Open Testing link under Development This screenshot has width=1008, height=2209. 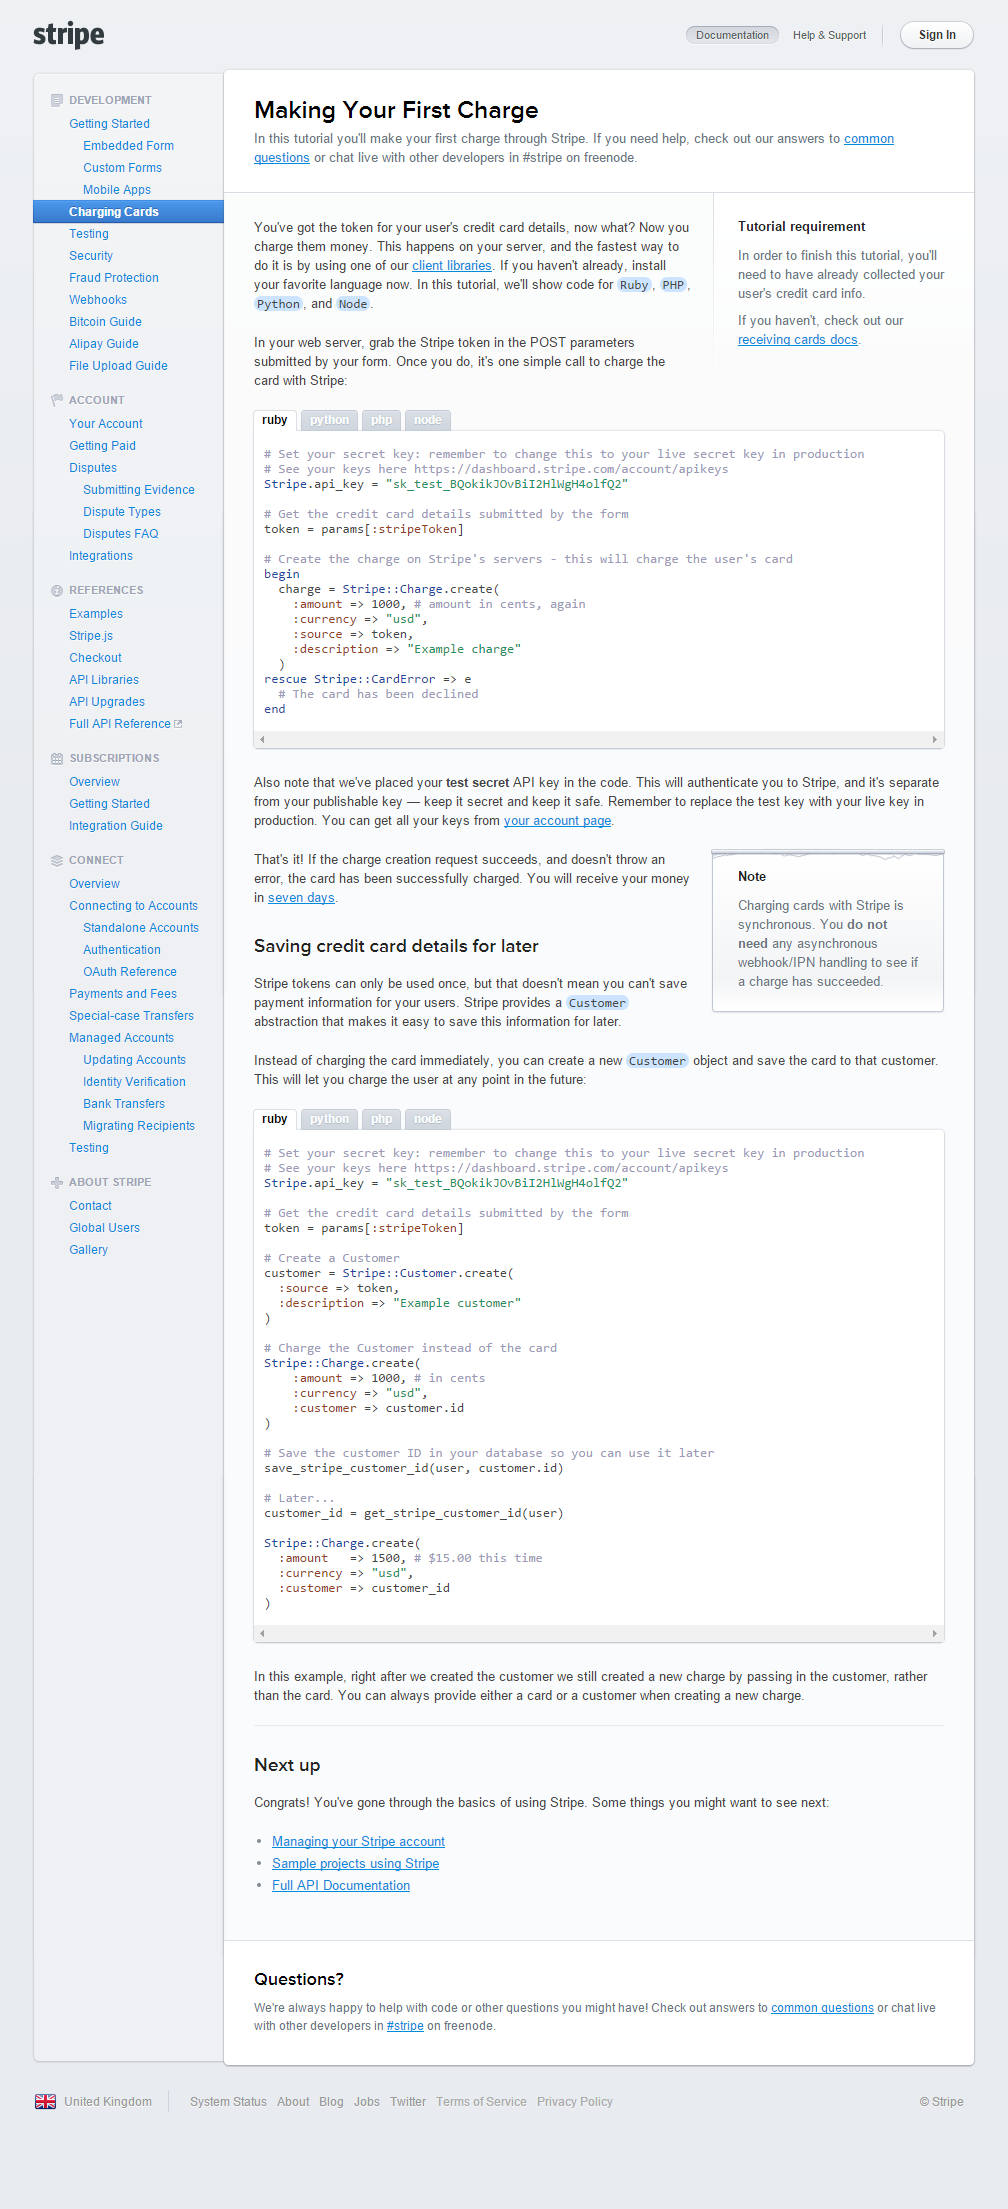[x=89, y=234]
